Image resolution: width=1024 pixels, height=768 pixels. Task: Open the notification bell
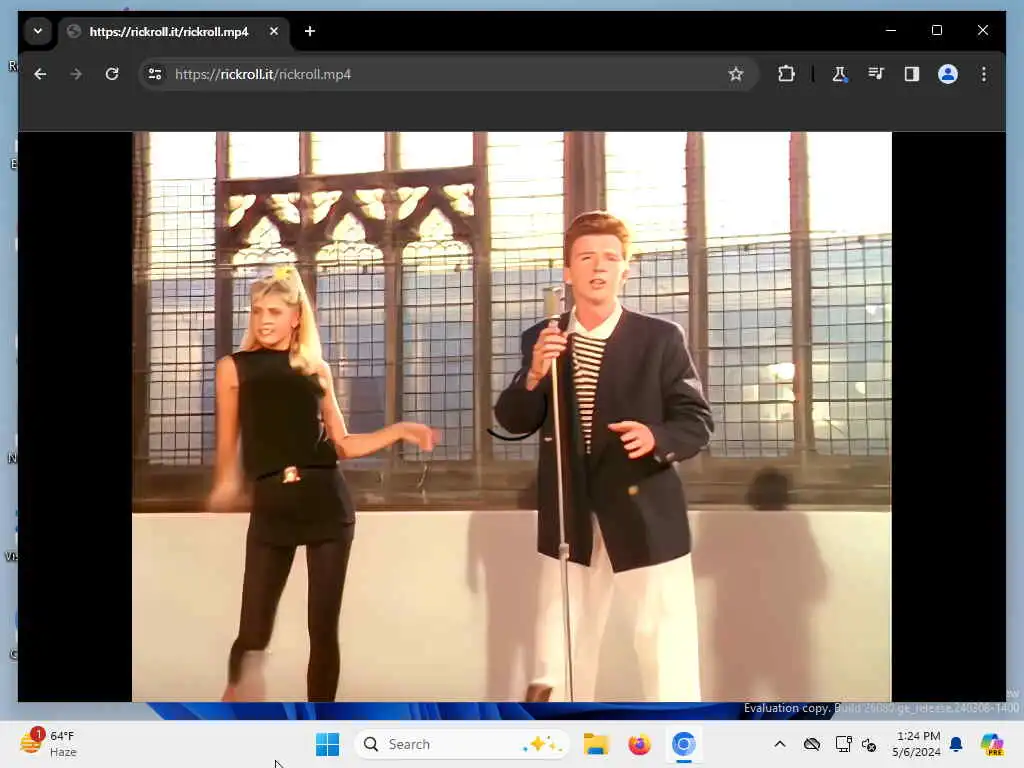point(956,744)
